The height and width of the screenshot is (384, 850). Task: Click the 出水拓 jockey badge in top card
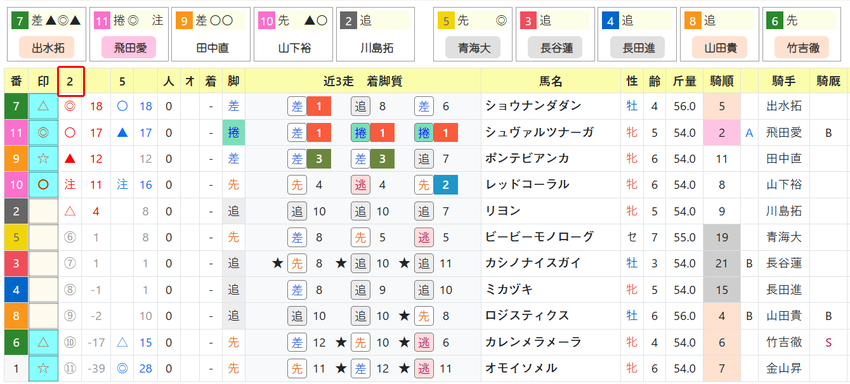[48, 48]
